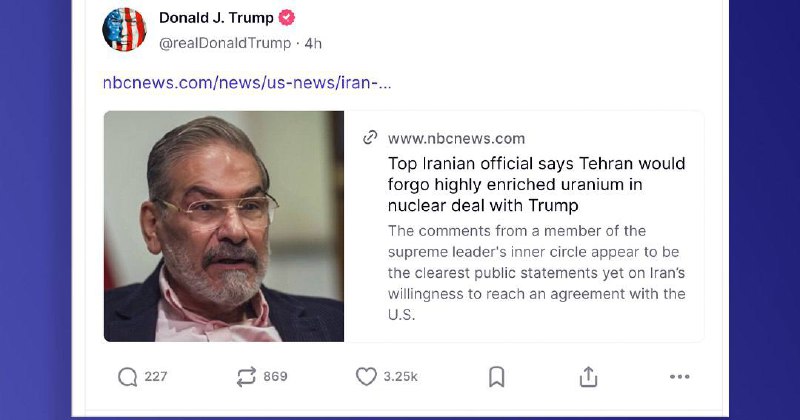Image resolution: width=800 pixels, height=420 pixels.
Task: Click the share upload icon
Action: tap(589, 377)
